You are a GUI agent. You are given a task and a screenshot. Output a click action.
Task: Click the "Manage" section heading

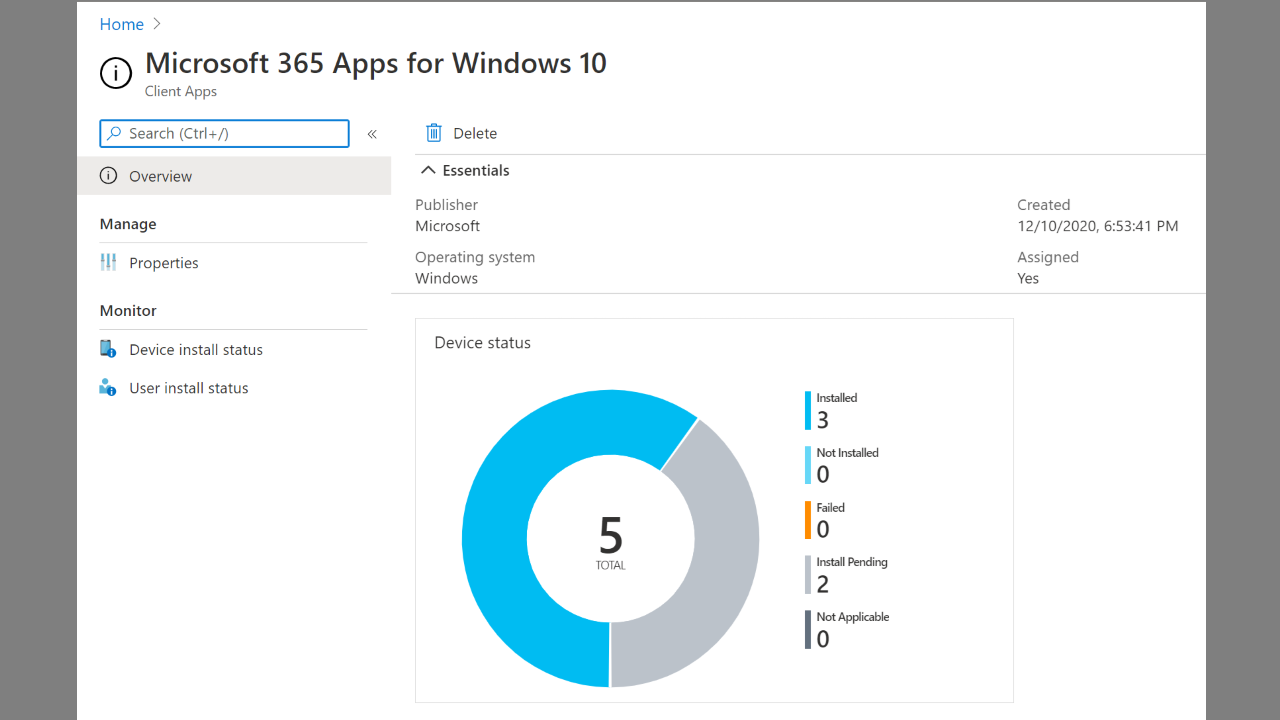coord(128,224)
